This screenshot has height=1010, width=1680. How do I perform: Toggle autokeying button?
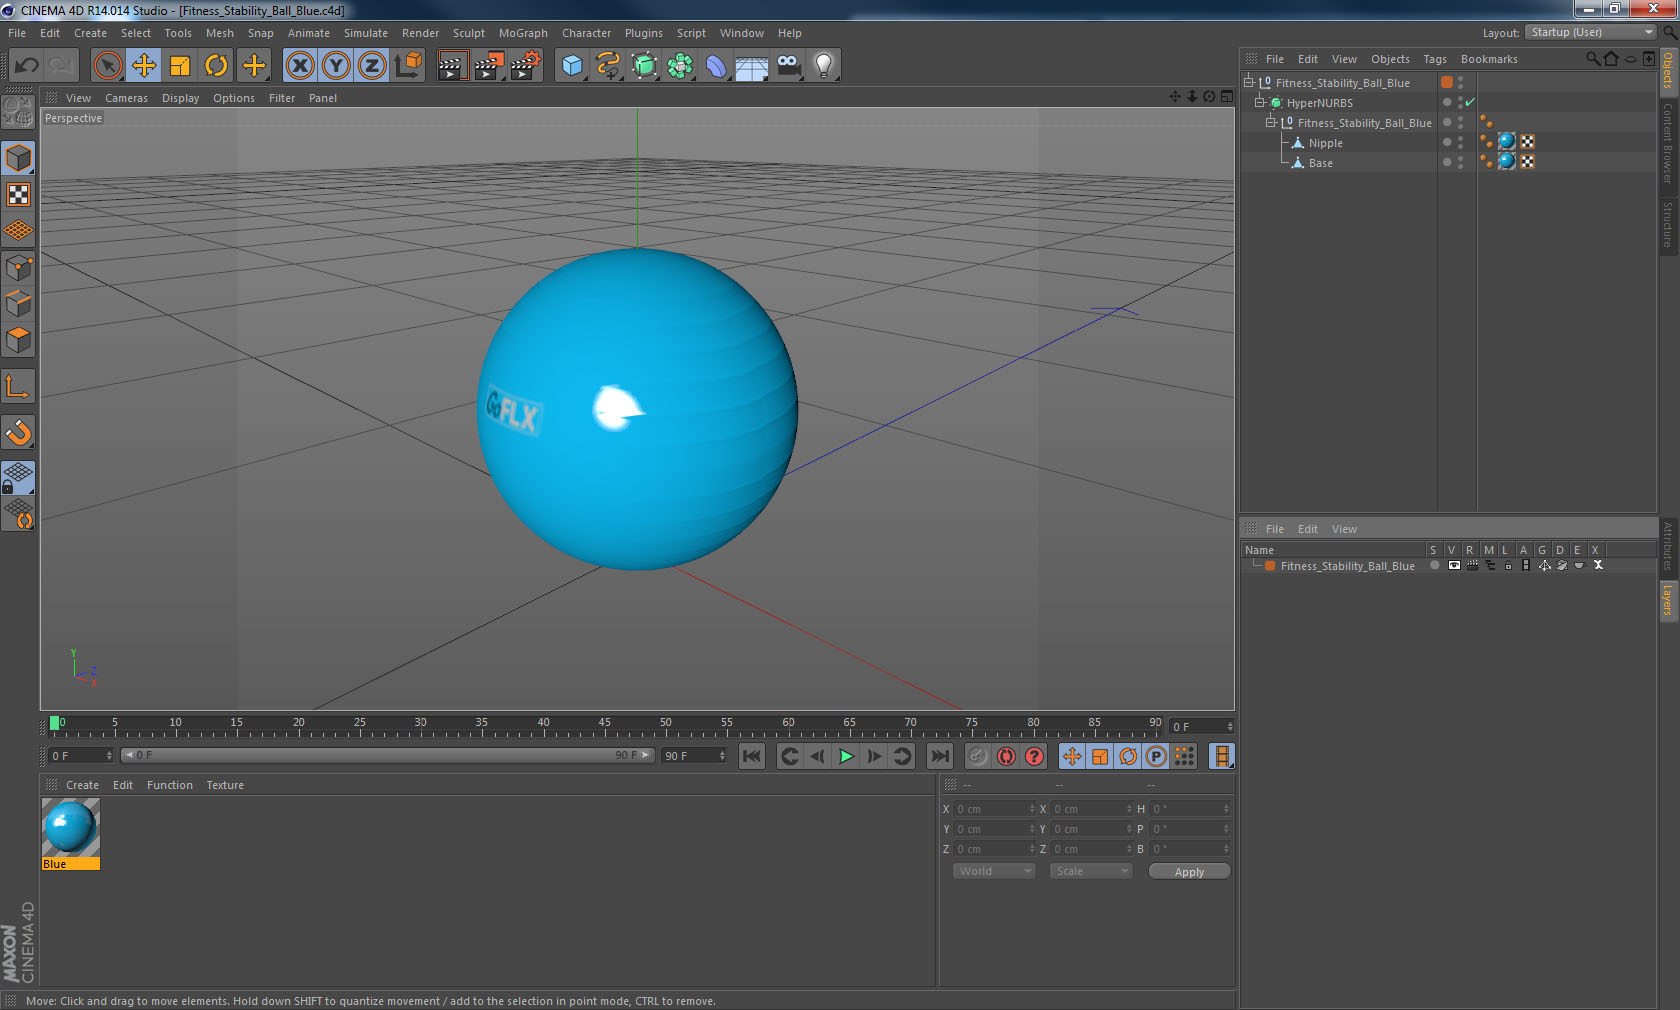(1006, 757)
